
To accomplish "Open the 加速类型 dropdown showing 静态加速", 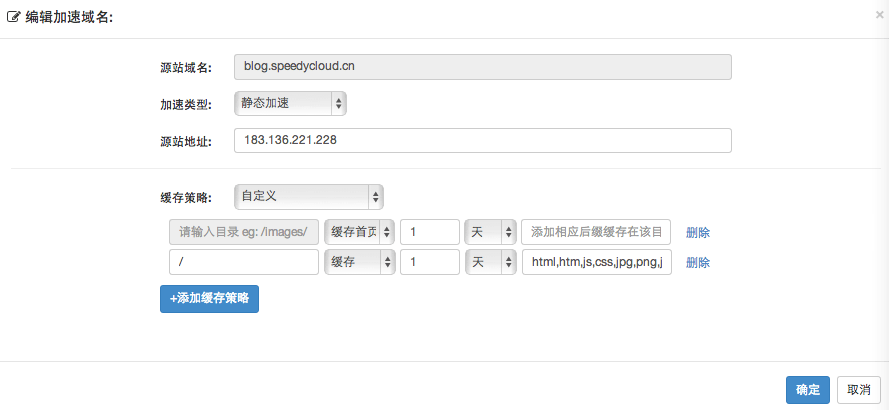I will [290, 103].
